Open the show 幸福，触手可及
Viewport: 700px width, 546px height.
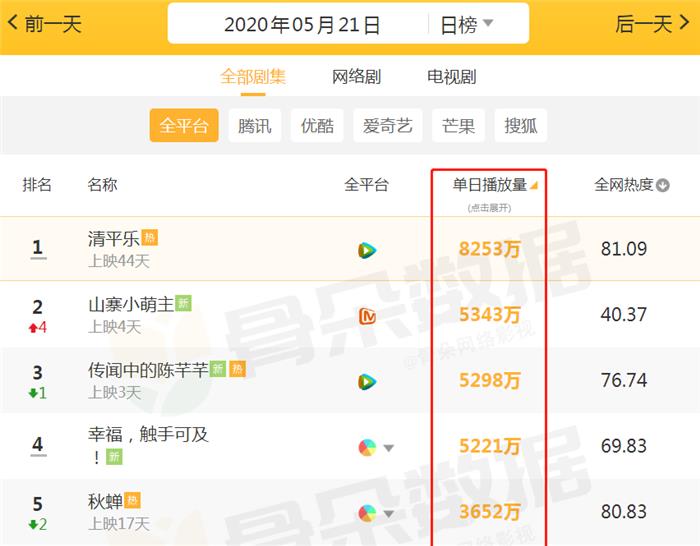(x=148, y=434)
